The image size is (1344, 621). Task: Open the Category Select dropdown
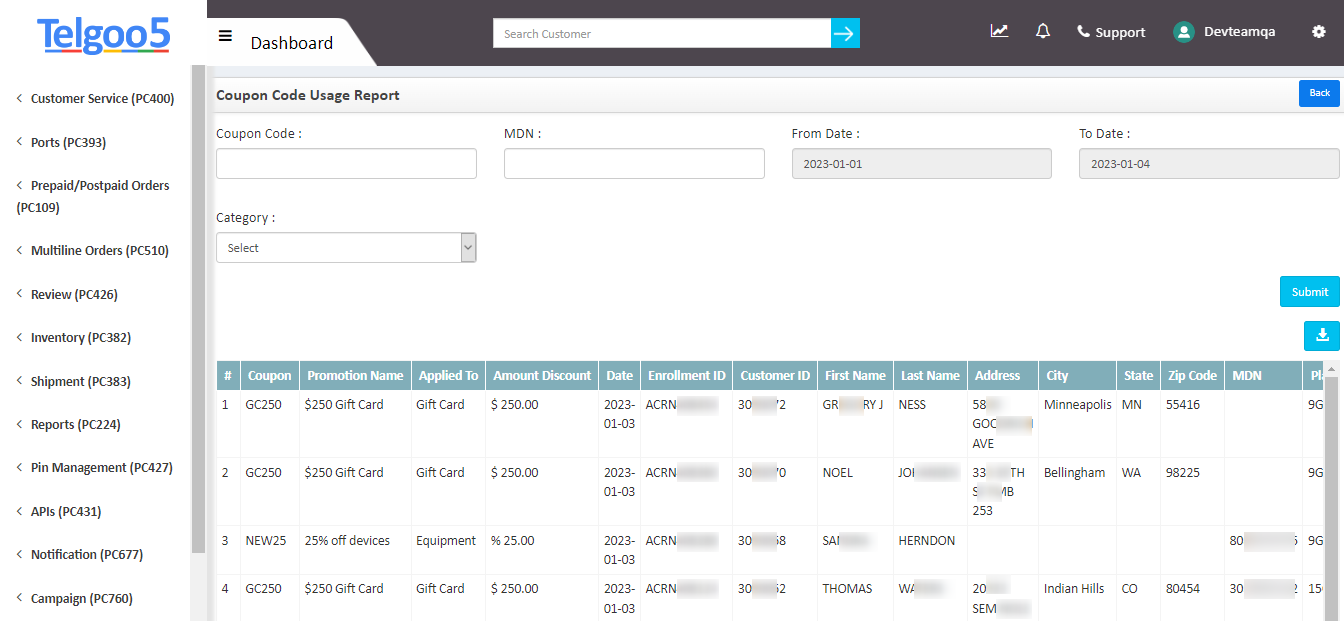(346, 248)
